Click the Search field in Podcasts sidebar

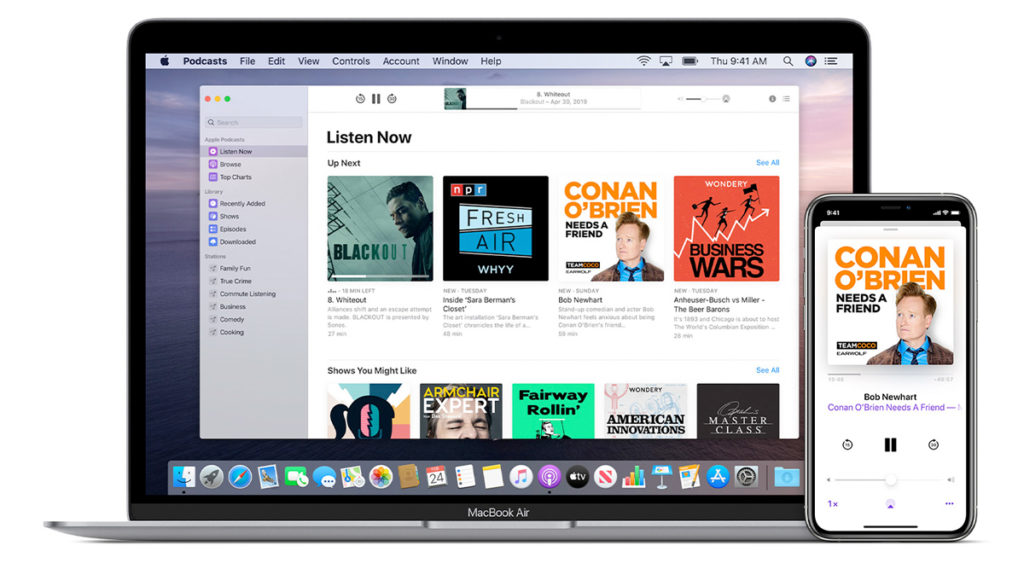[254, 122]
